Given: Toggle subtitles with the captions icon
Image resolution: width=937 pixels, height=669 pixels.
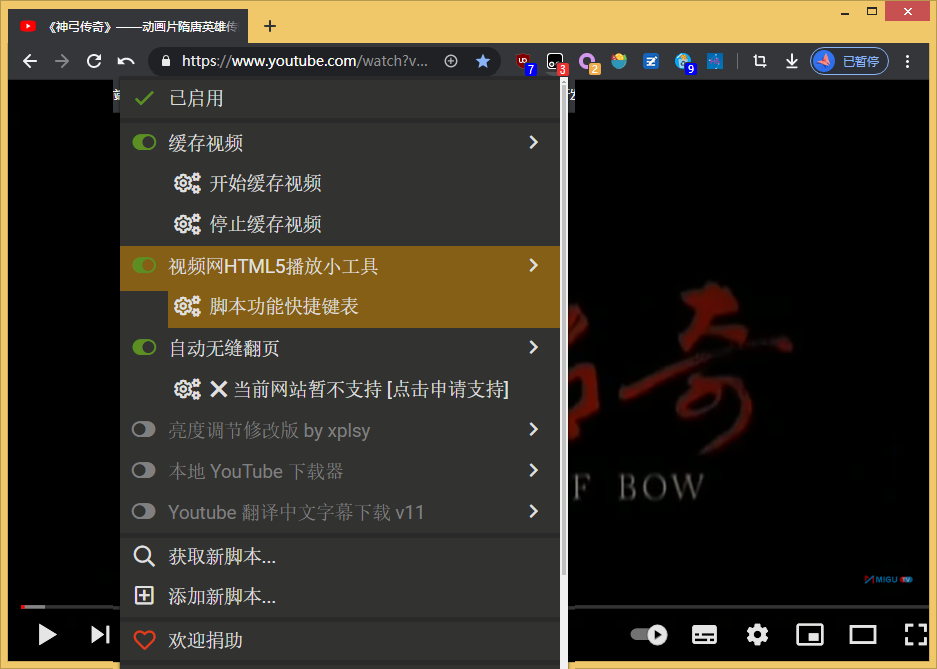Looking at the screenshot, I should coord(704,634).
